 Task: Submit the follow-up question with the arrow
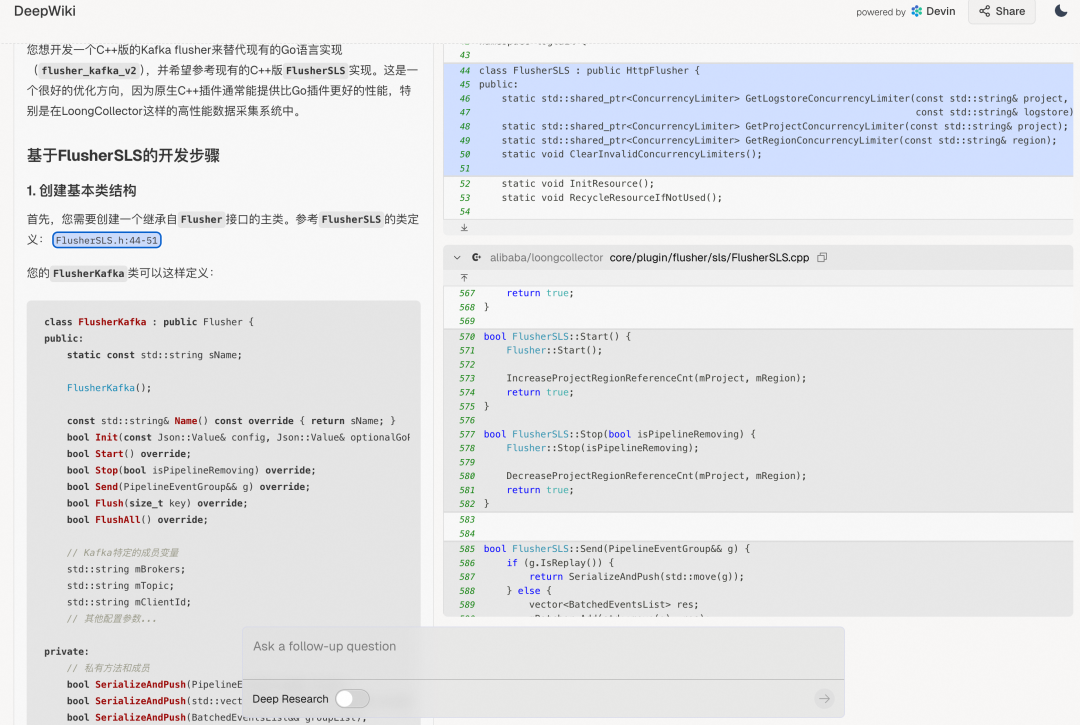click(824, 699)
